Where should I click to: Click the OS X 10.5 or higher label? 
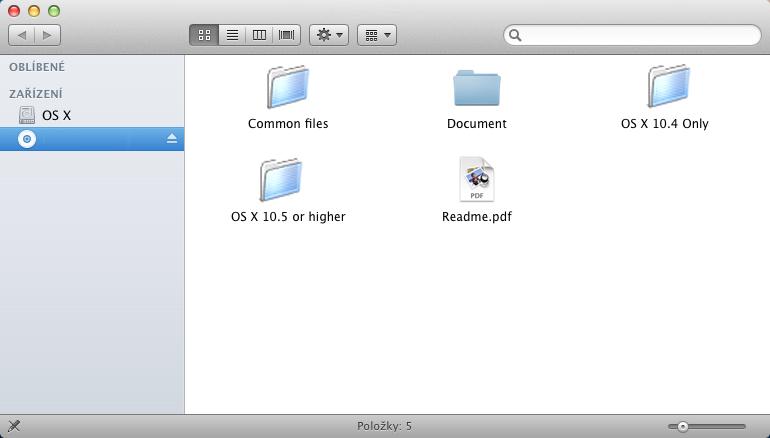coord(288,217)
